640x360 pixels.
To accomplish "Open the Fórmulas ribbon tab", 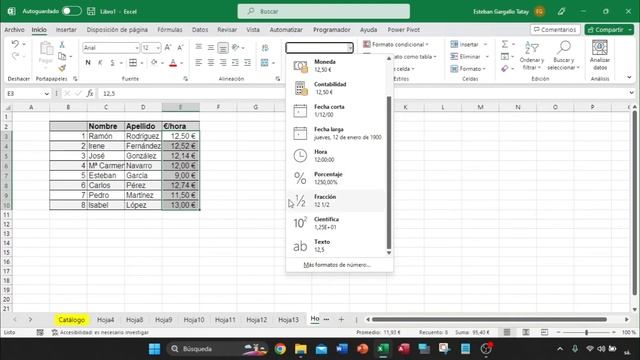I will pyautogui.click(x=170, y=30).
